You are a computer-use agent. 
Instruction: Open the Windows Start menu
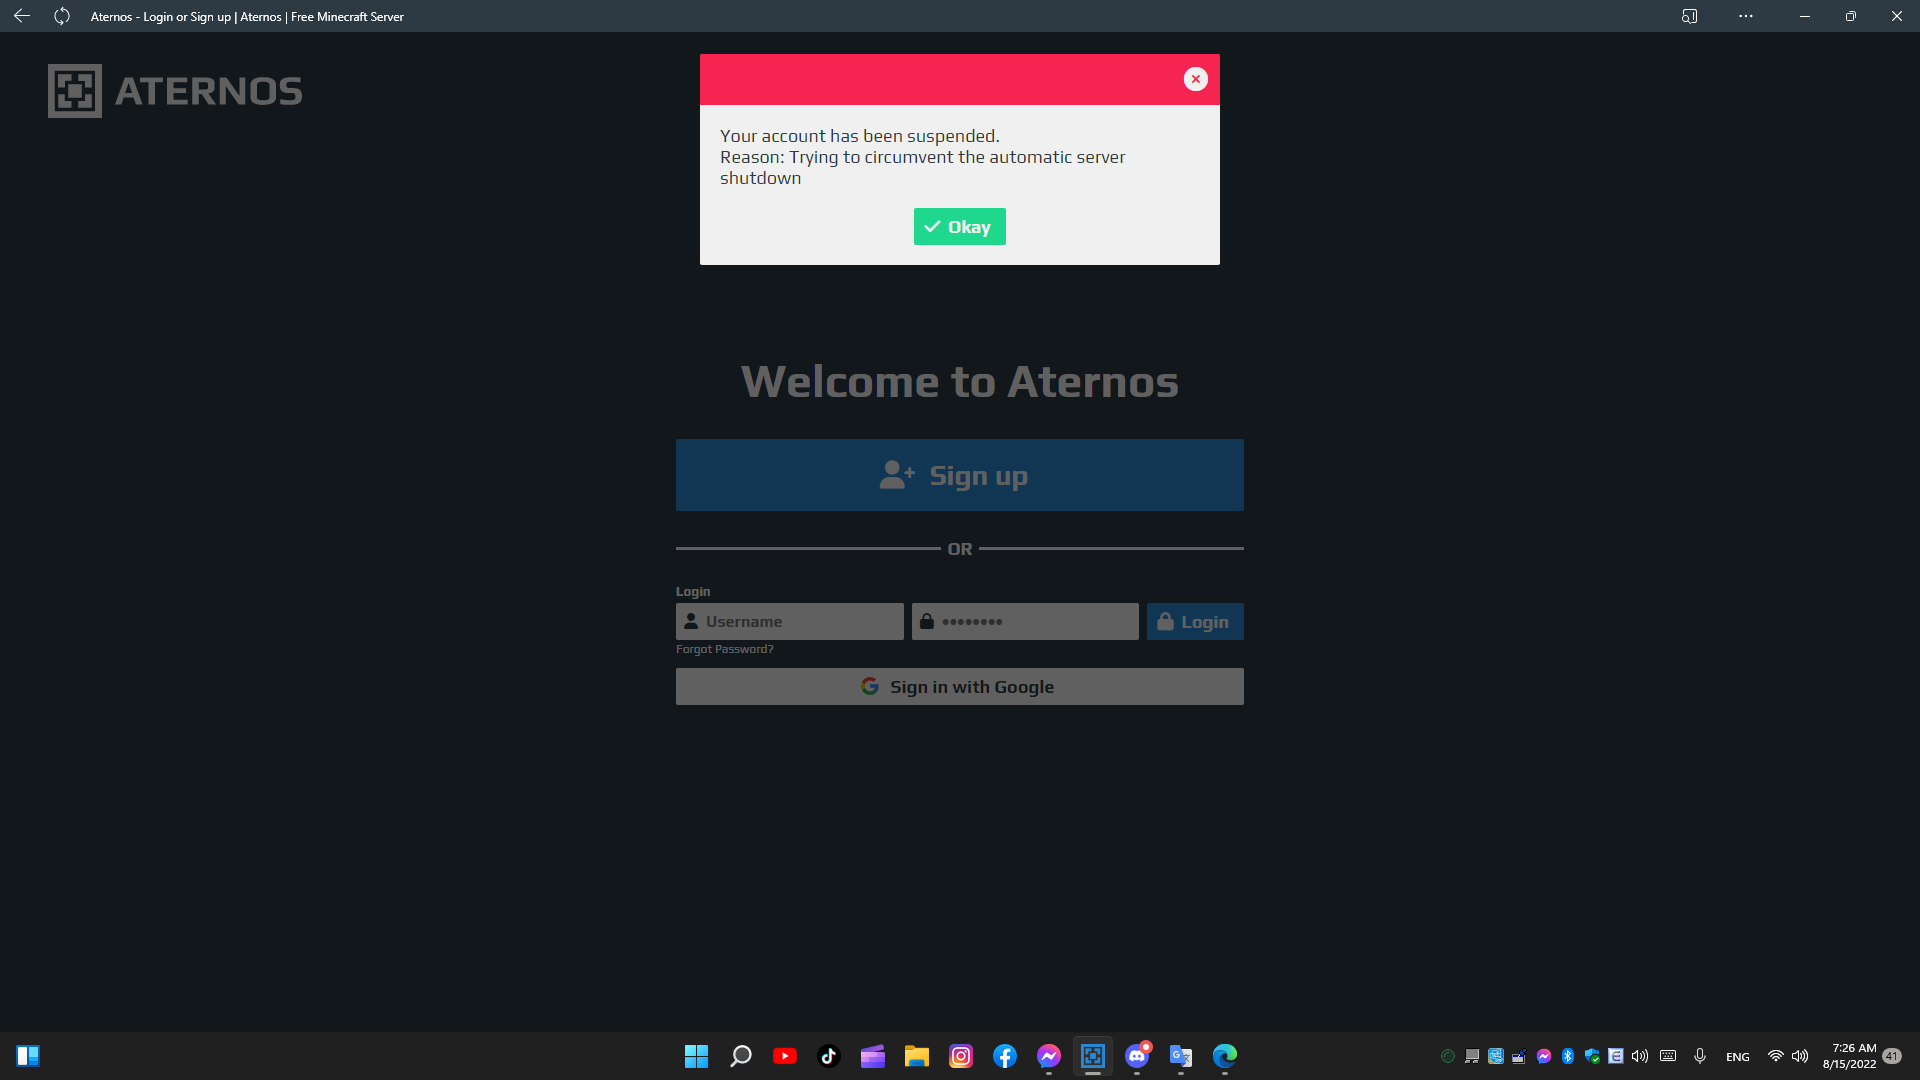point(697,1056)
